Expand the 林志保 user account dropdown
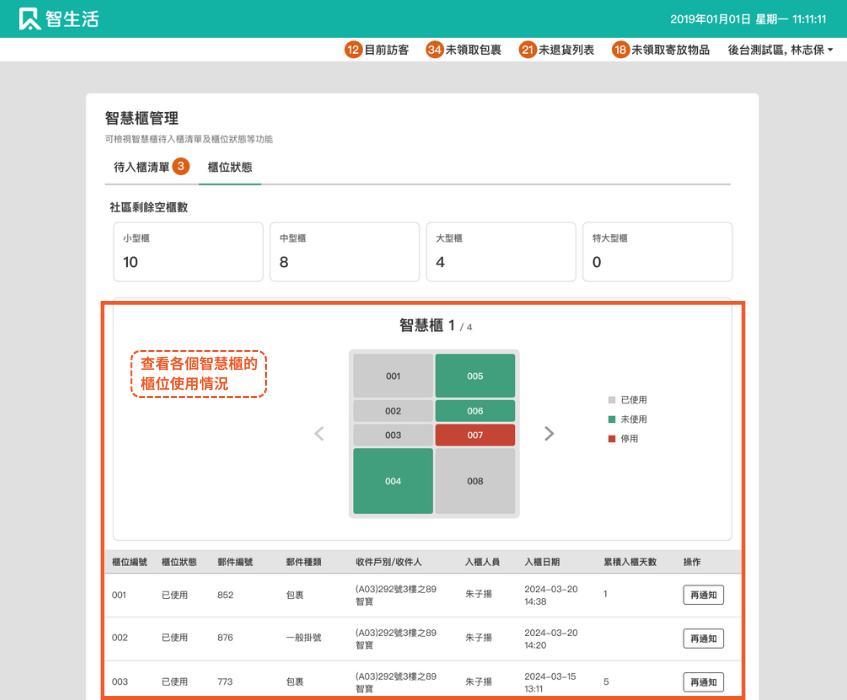This screenshot has width=847, height=700. [780, 49]
